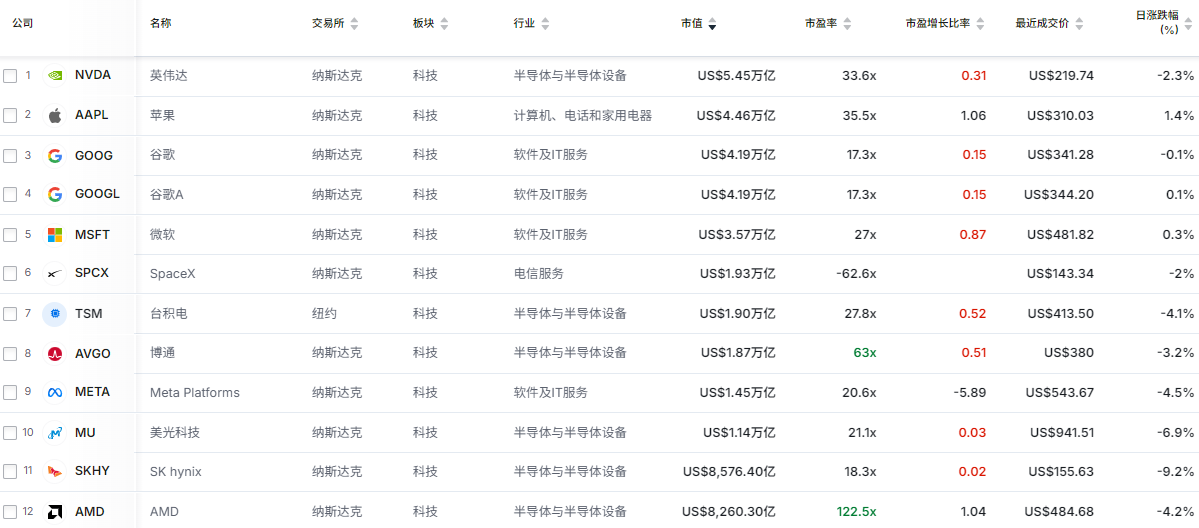Screen dimensions: 1199x528
Task: Check the SPCX row checkbox
Action: pos(10,274)
